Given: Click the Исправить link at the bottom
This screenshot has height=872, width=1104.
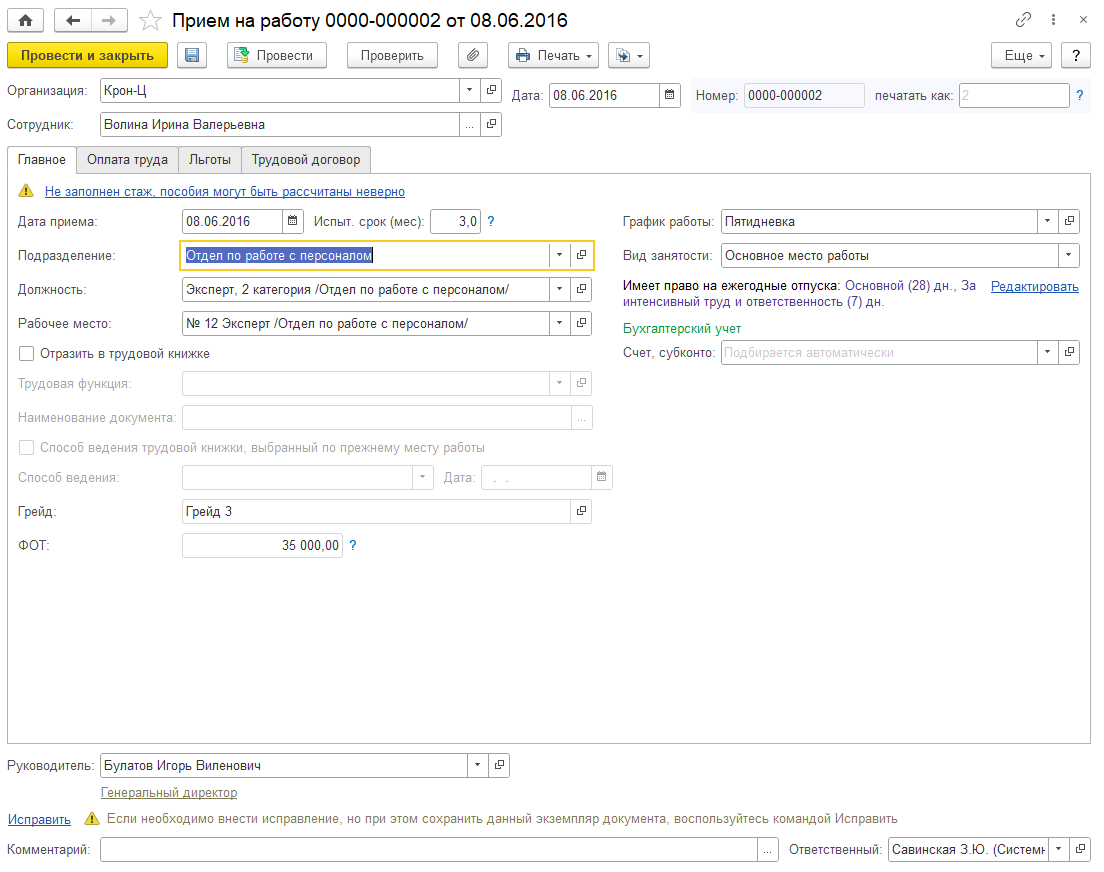Looking at the screenshot, I should tap(39, 819).
